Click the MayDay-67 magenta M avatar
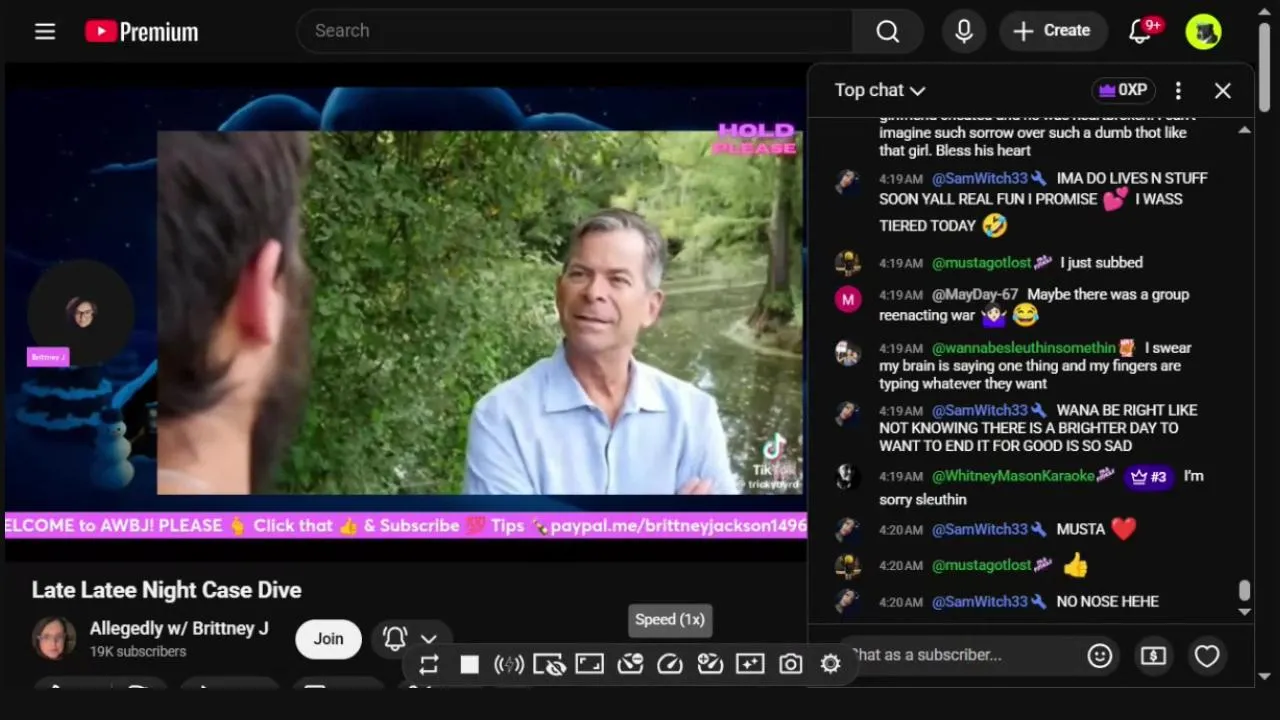The width and height of the screenshot is (1280, 720). click(x=848, y=299)
